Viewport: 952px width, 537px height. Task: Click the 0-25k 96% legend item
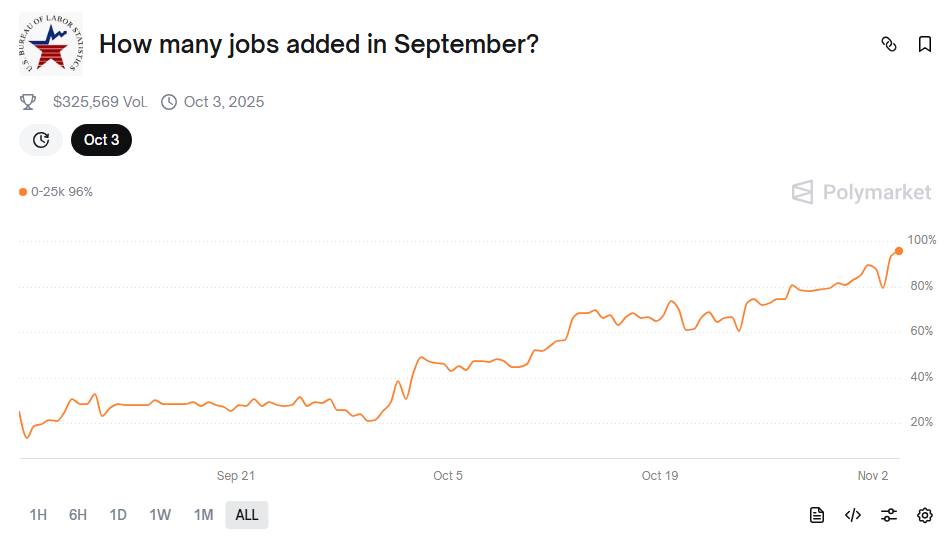pos(56,192)
